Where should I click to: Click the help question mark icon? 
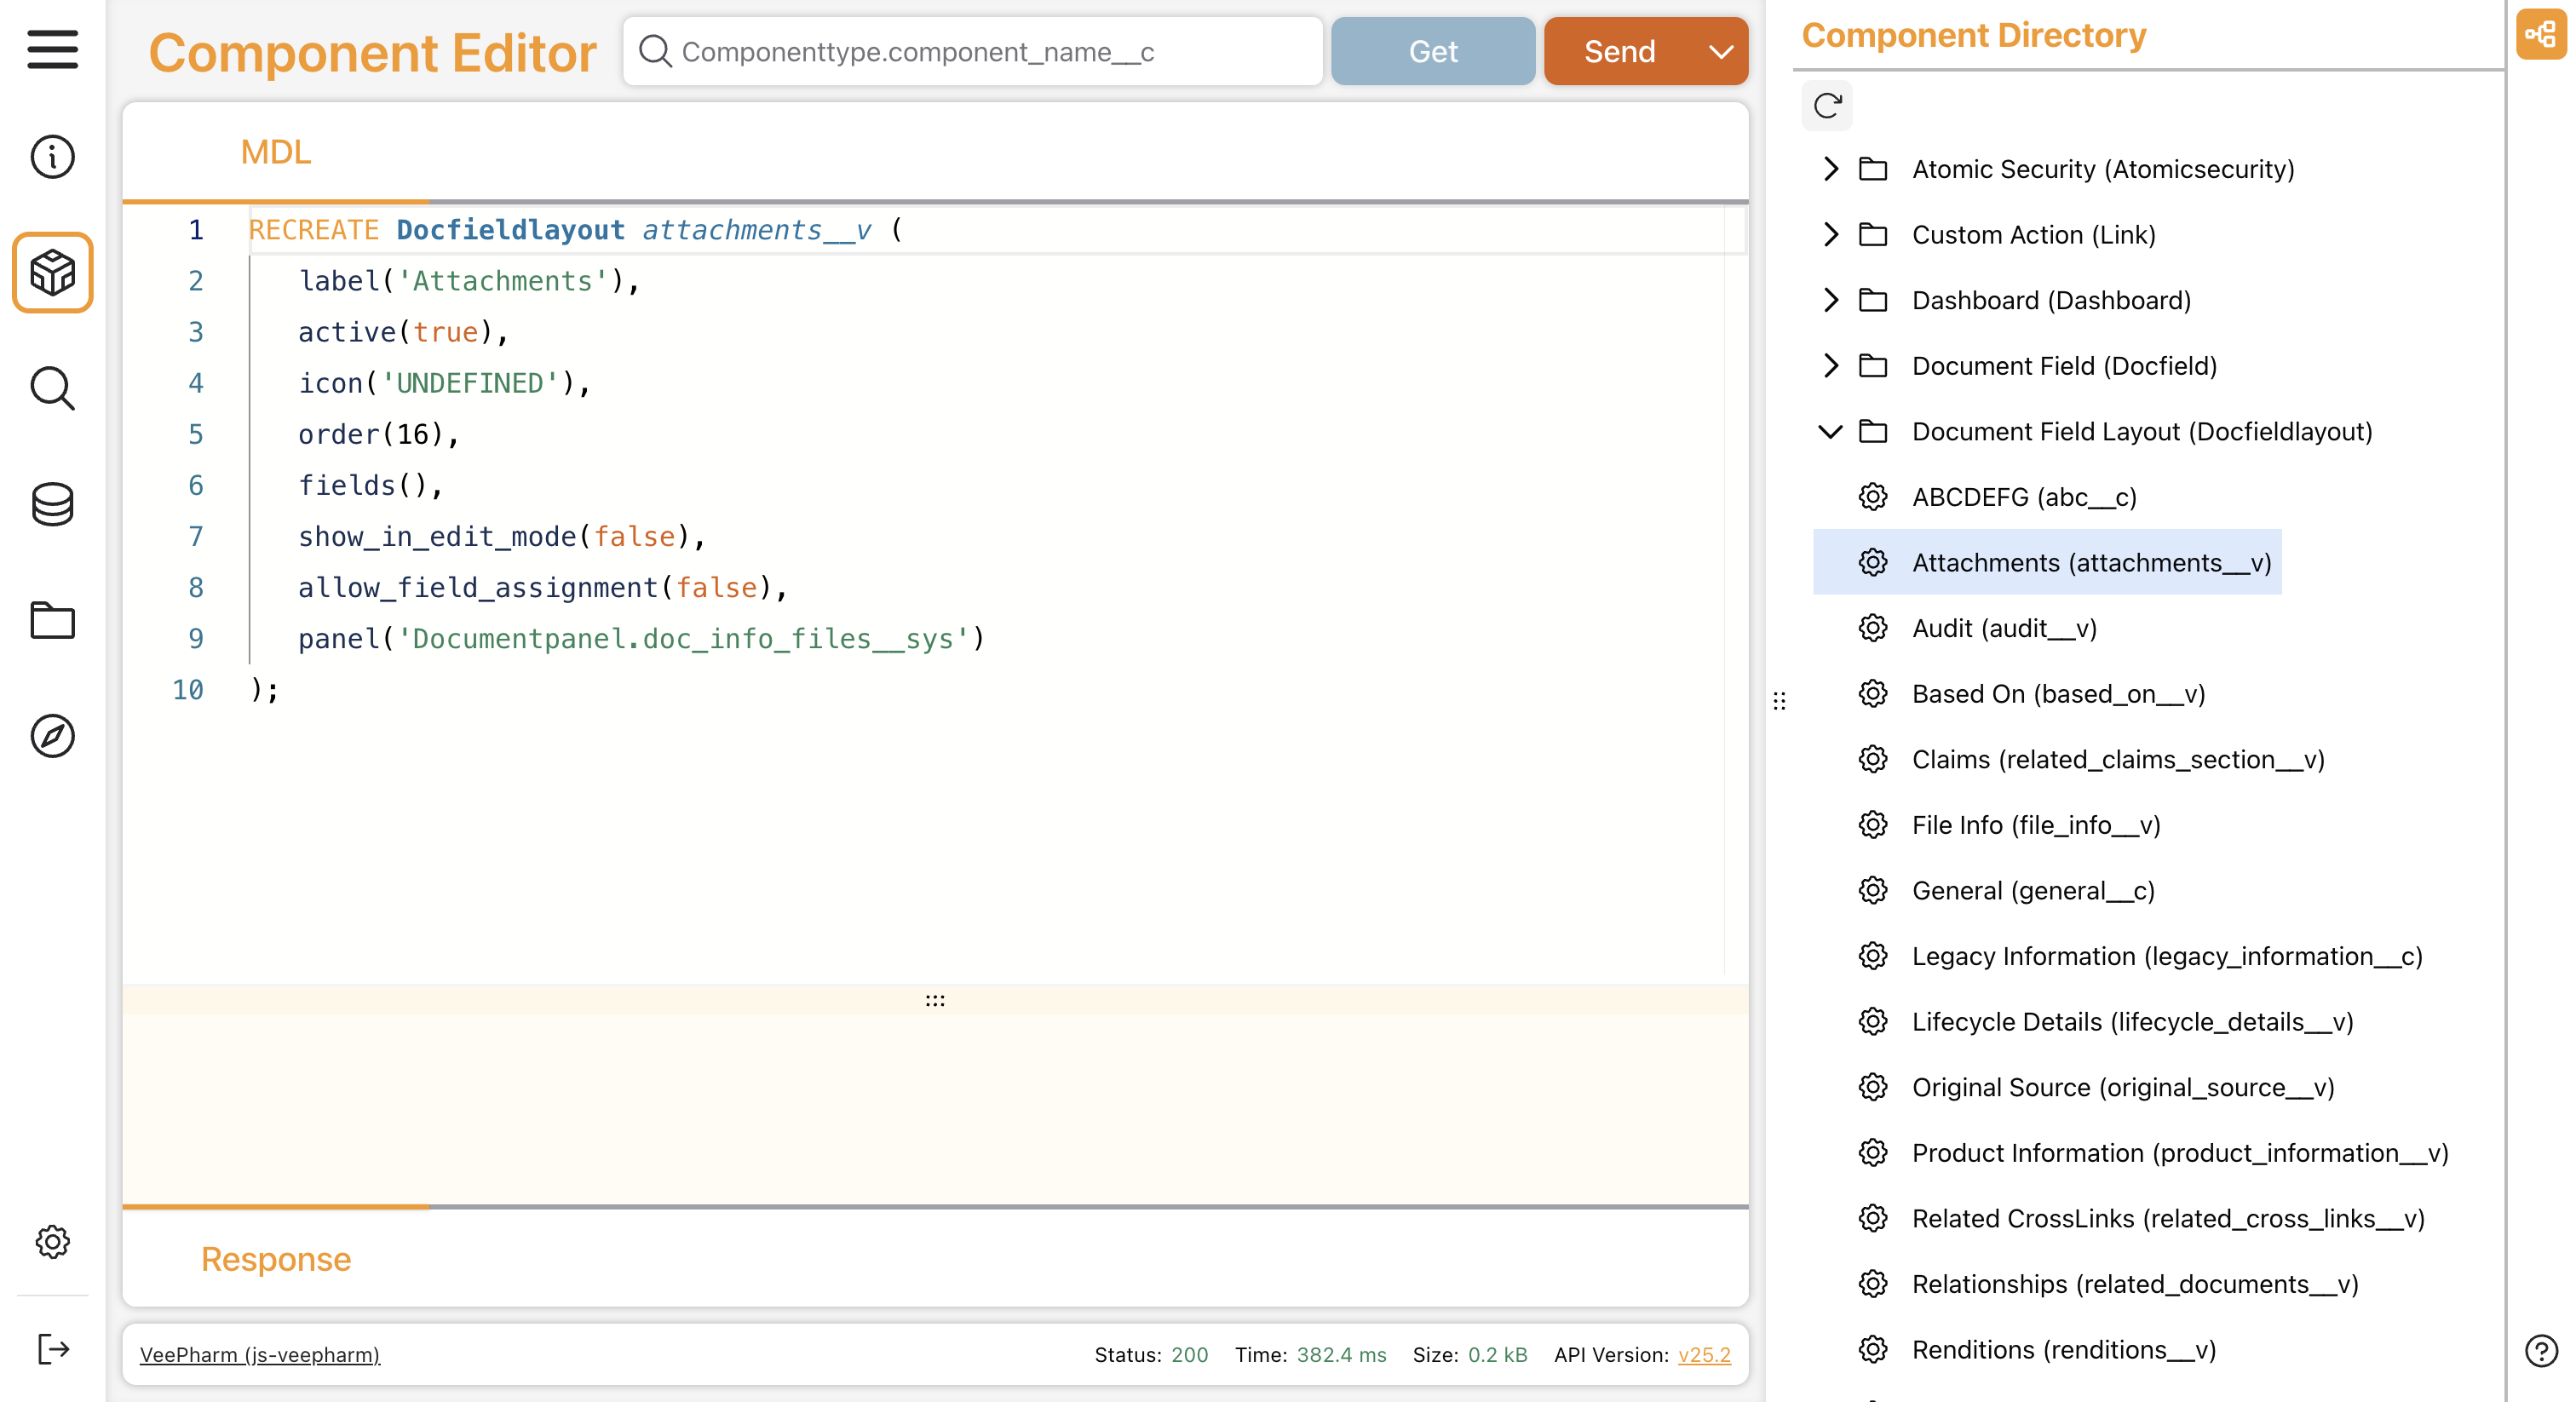point(2540,1351)
